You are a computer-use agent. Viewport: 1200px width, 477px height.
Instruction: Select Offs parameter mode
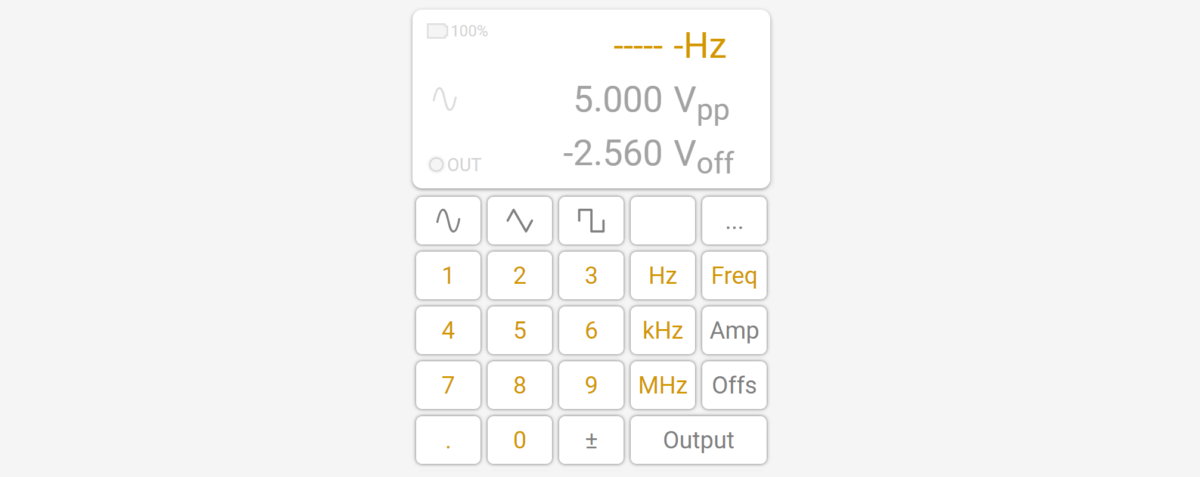[x=734, y=385]
